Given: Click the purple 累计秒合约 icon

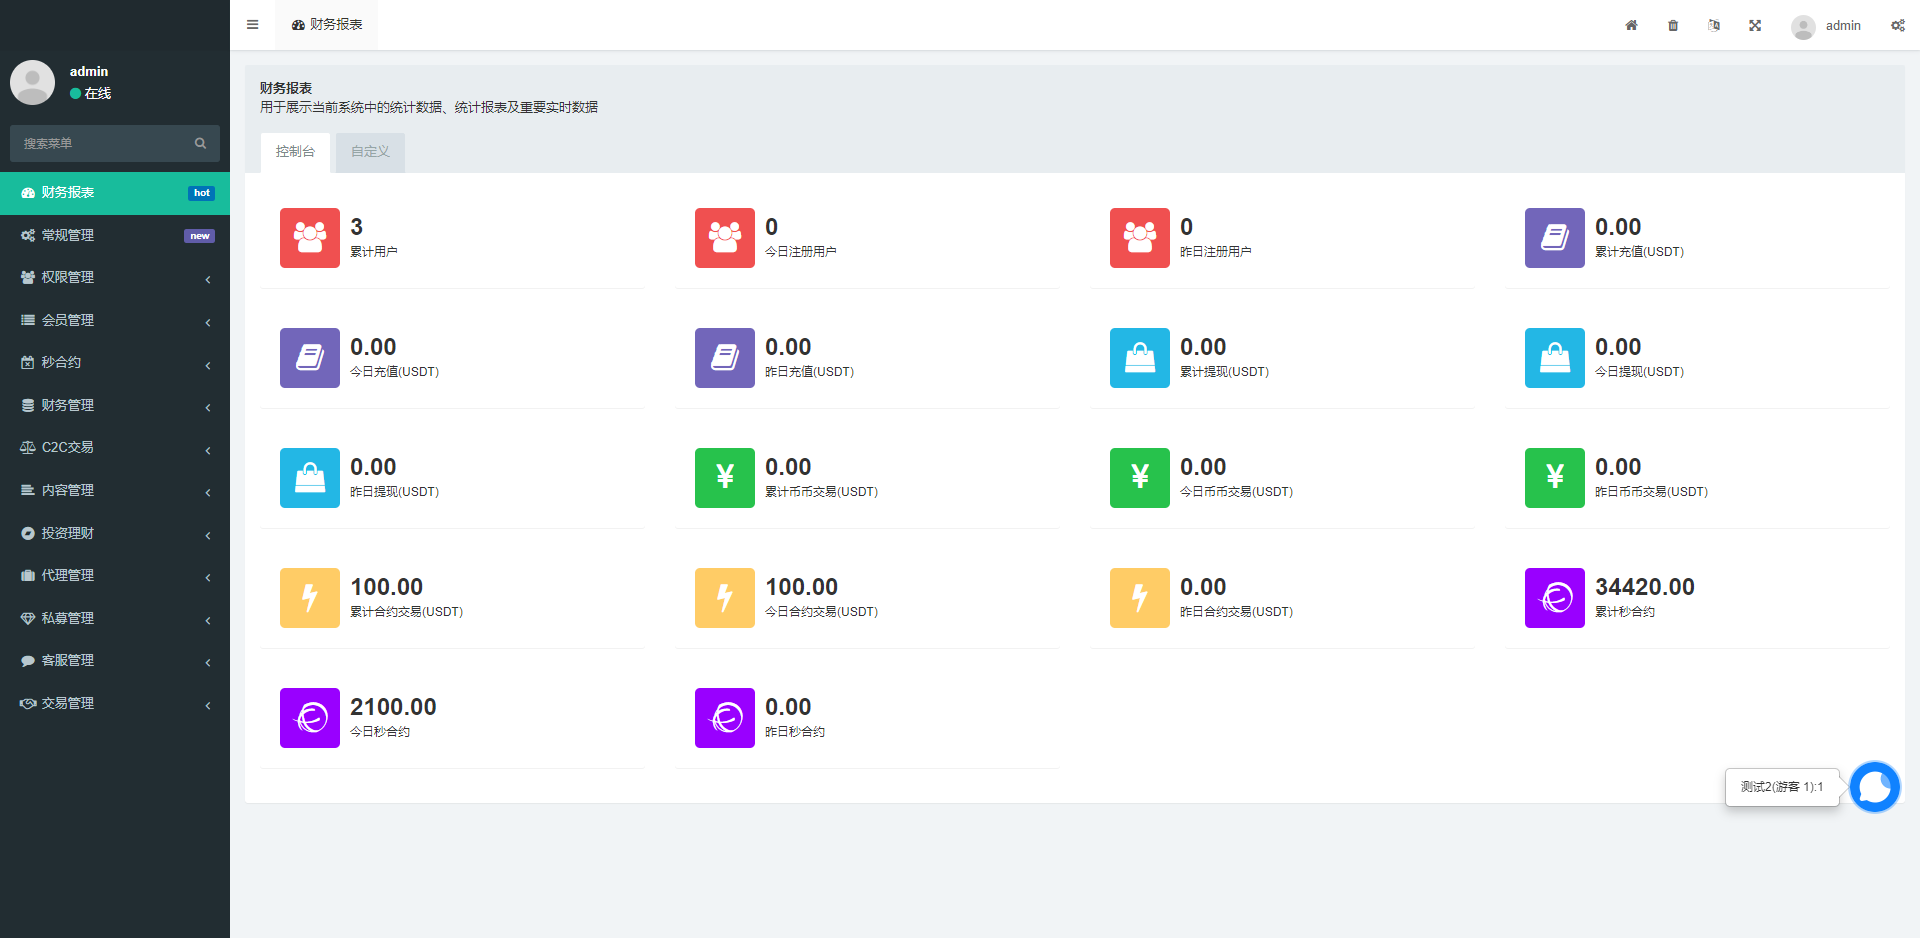Looking at the screenshot, I should click(1554, 598).
